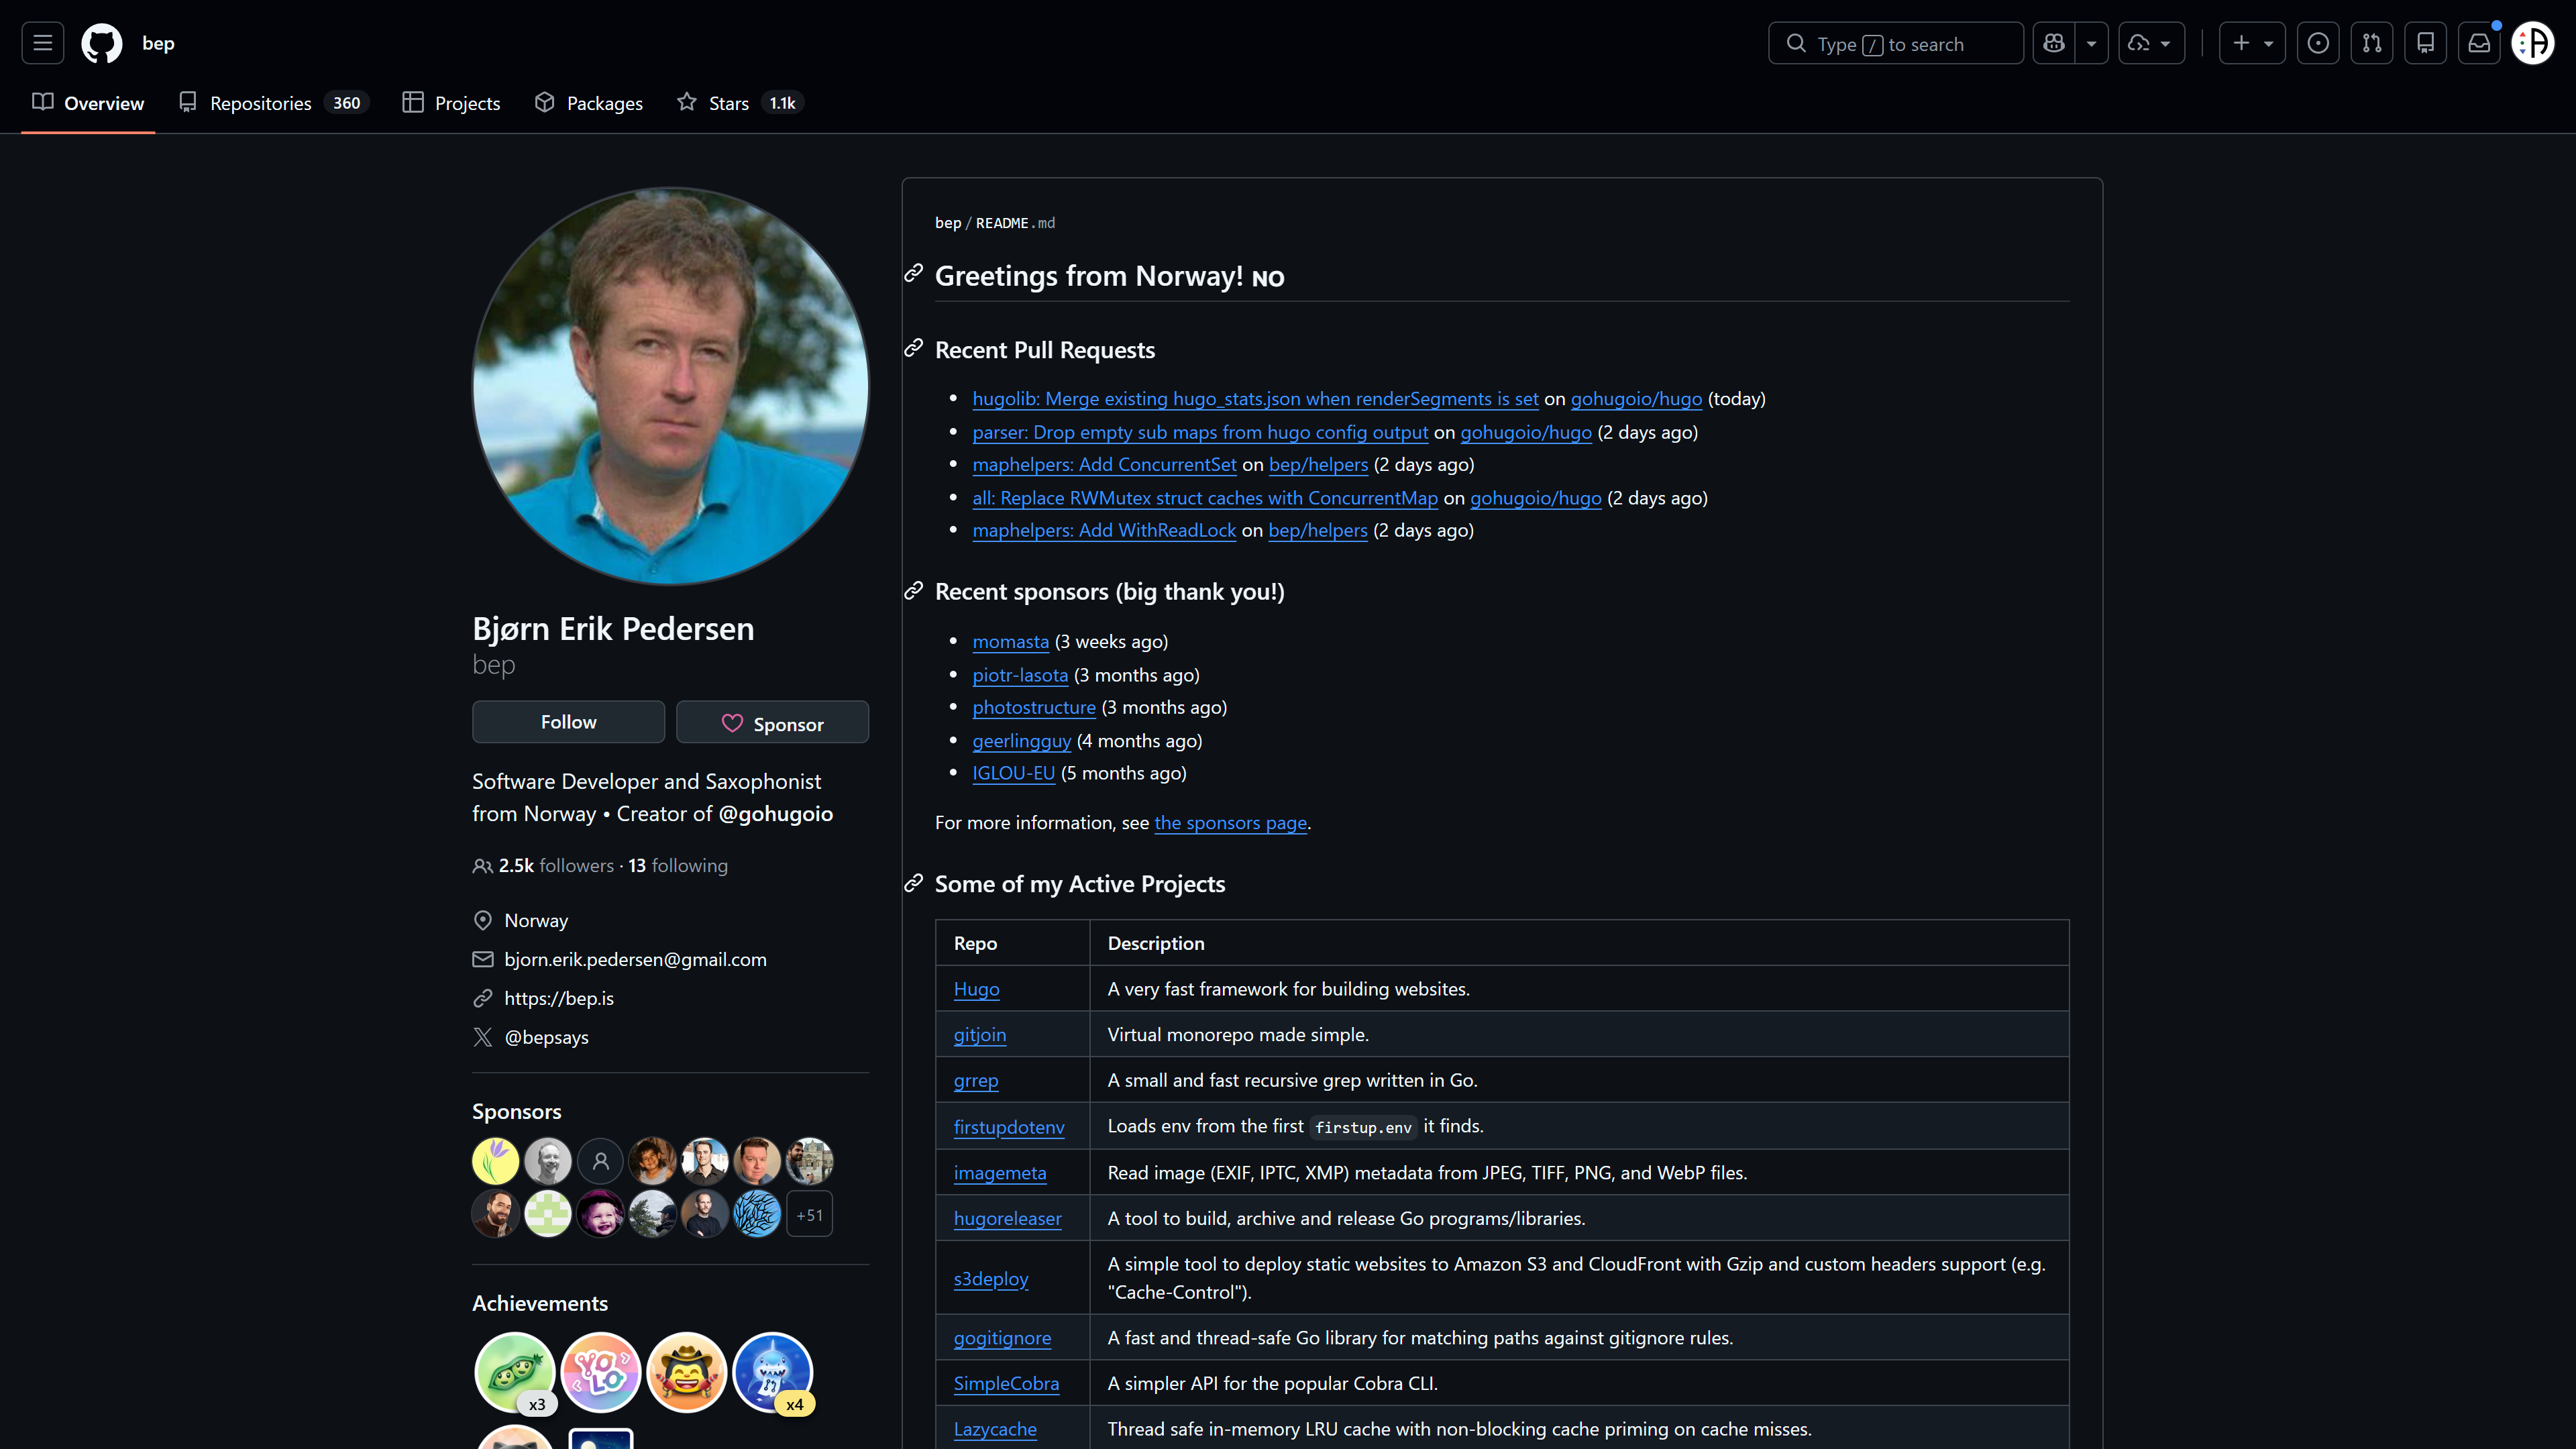Open the @gohugoio mention in bio
2576x1449 pixels.
(775, 814)
